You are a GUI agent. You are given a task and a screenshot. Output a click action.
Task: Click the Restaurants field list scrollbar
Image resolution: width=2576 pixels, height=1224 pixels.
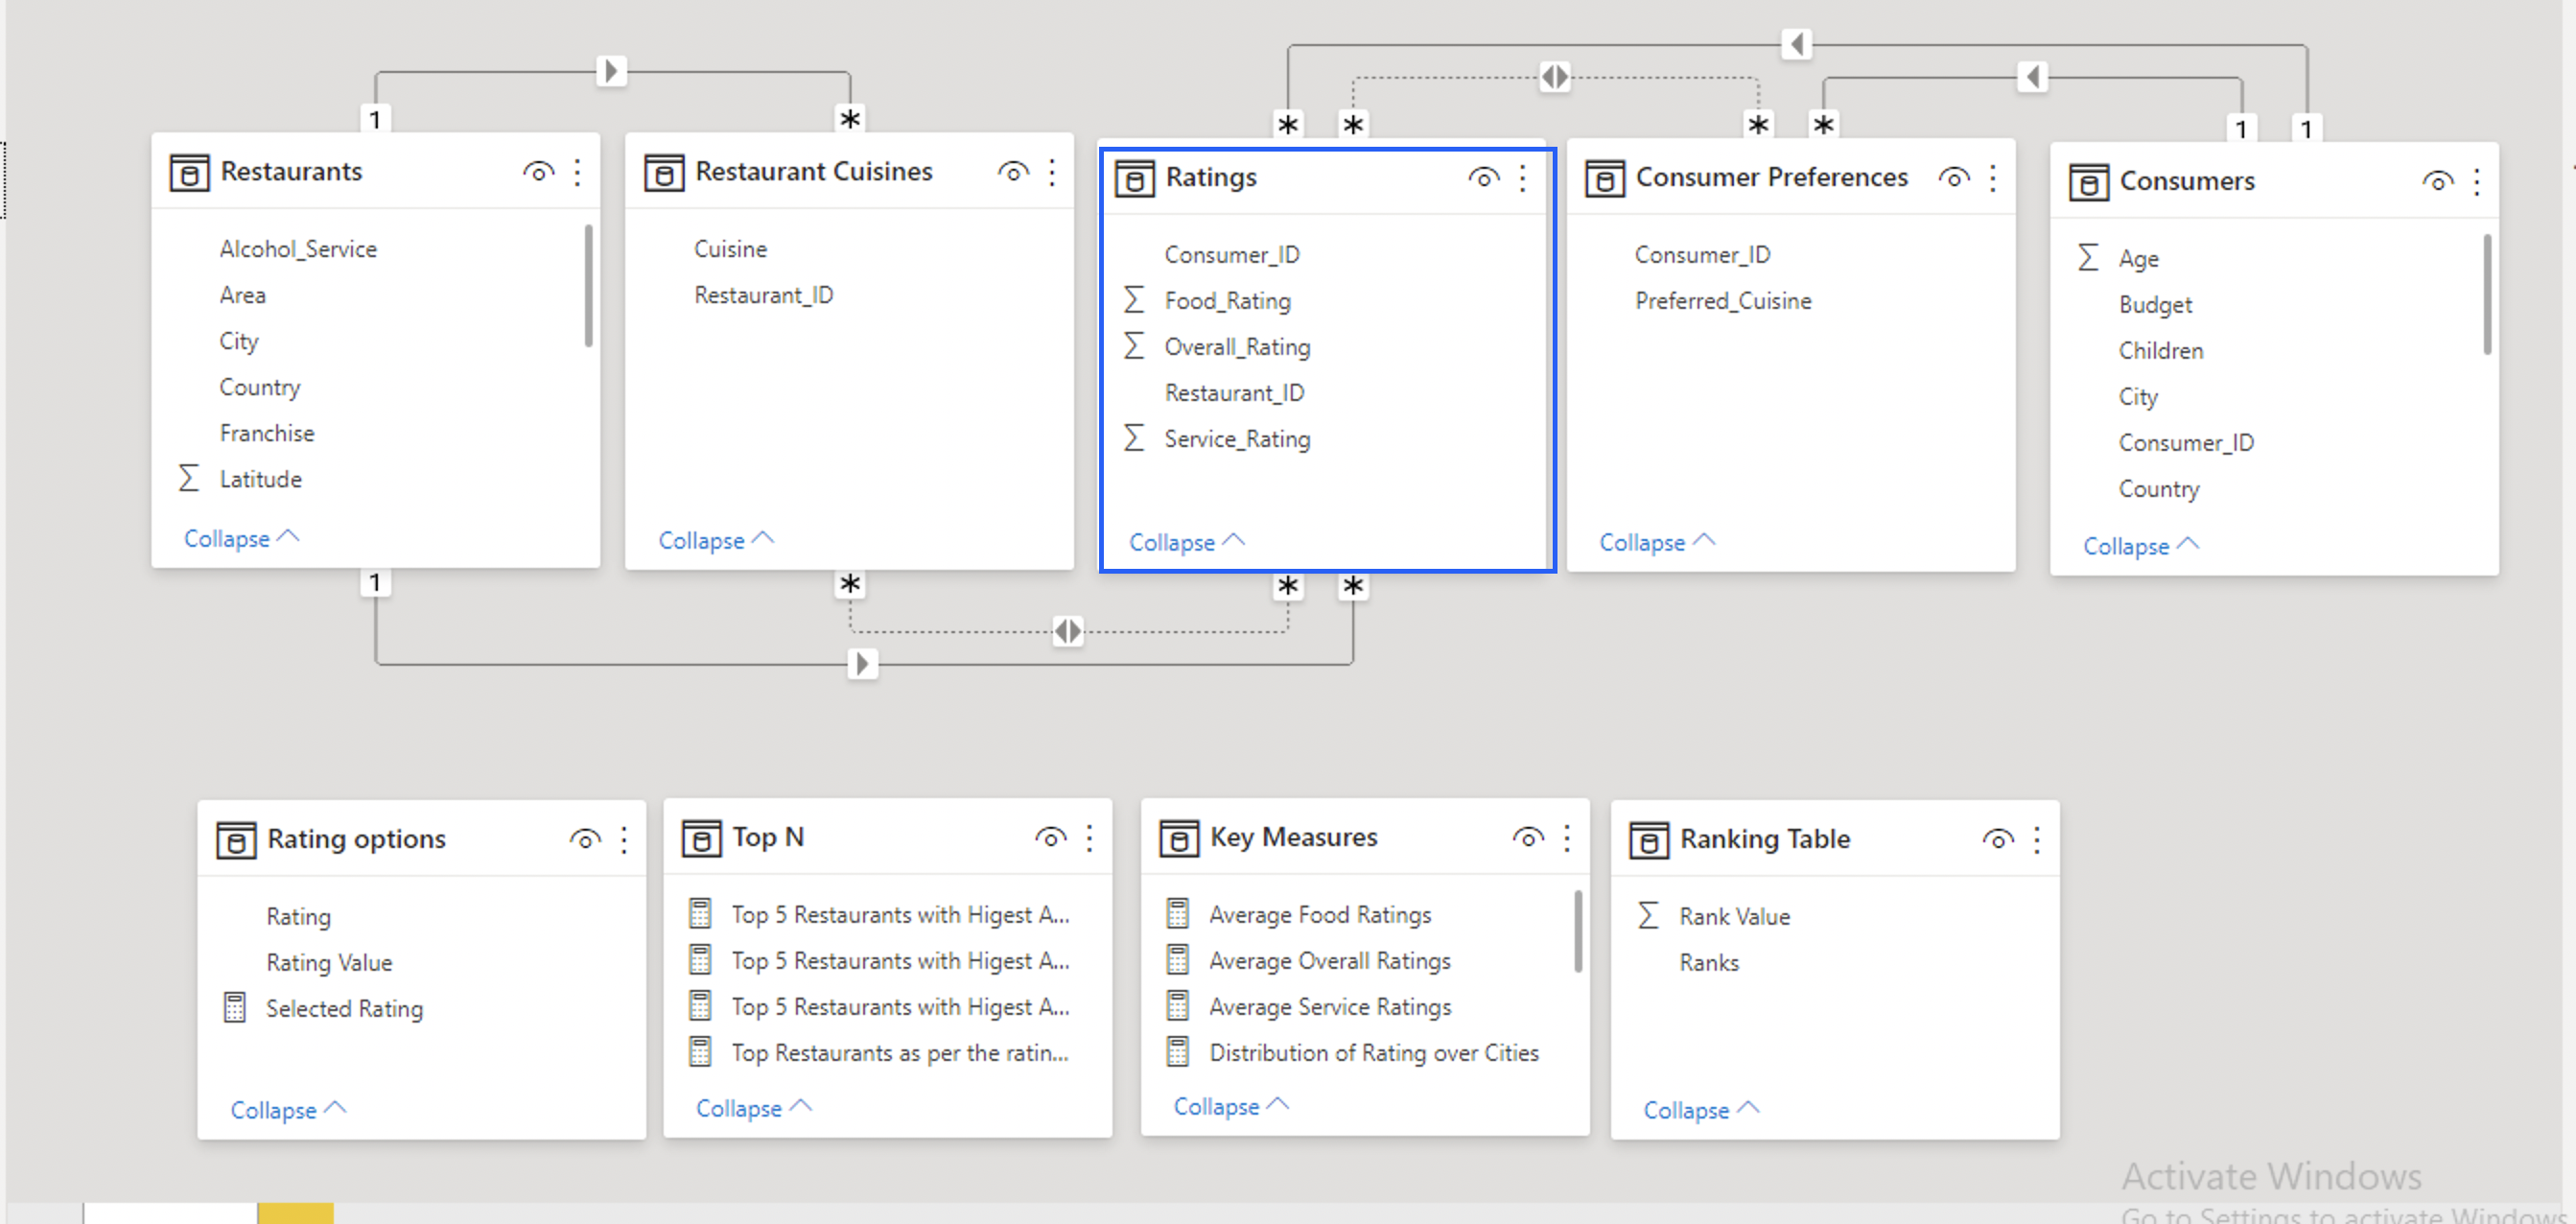589,285
